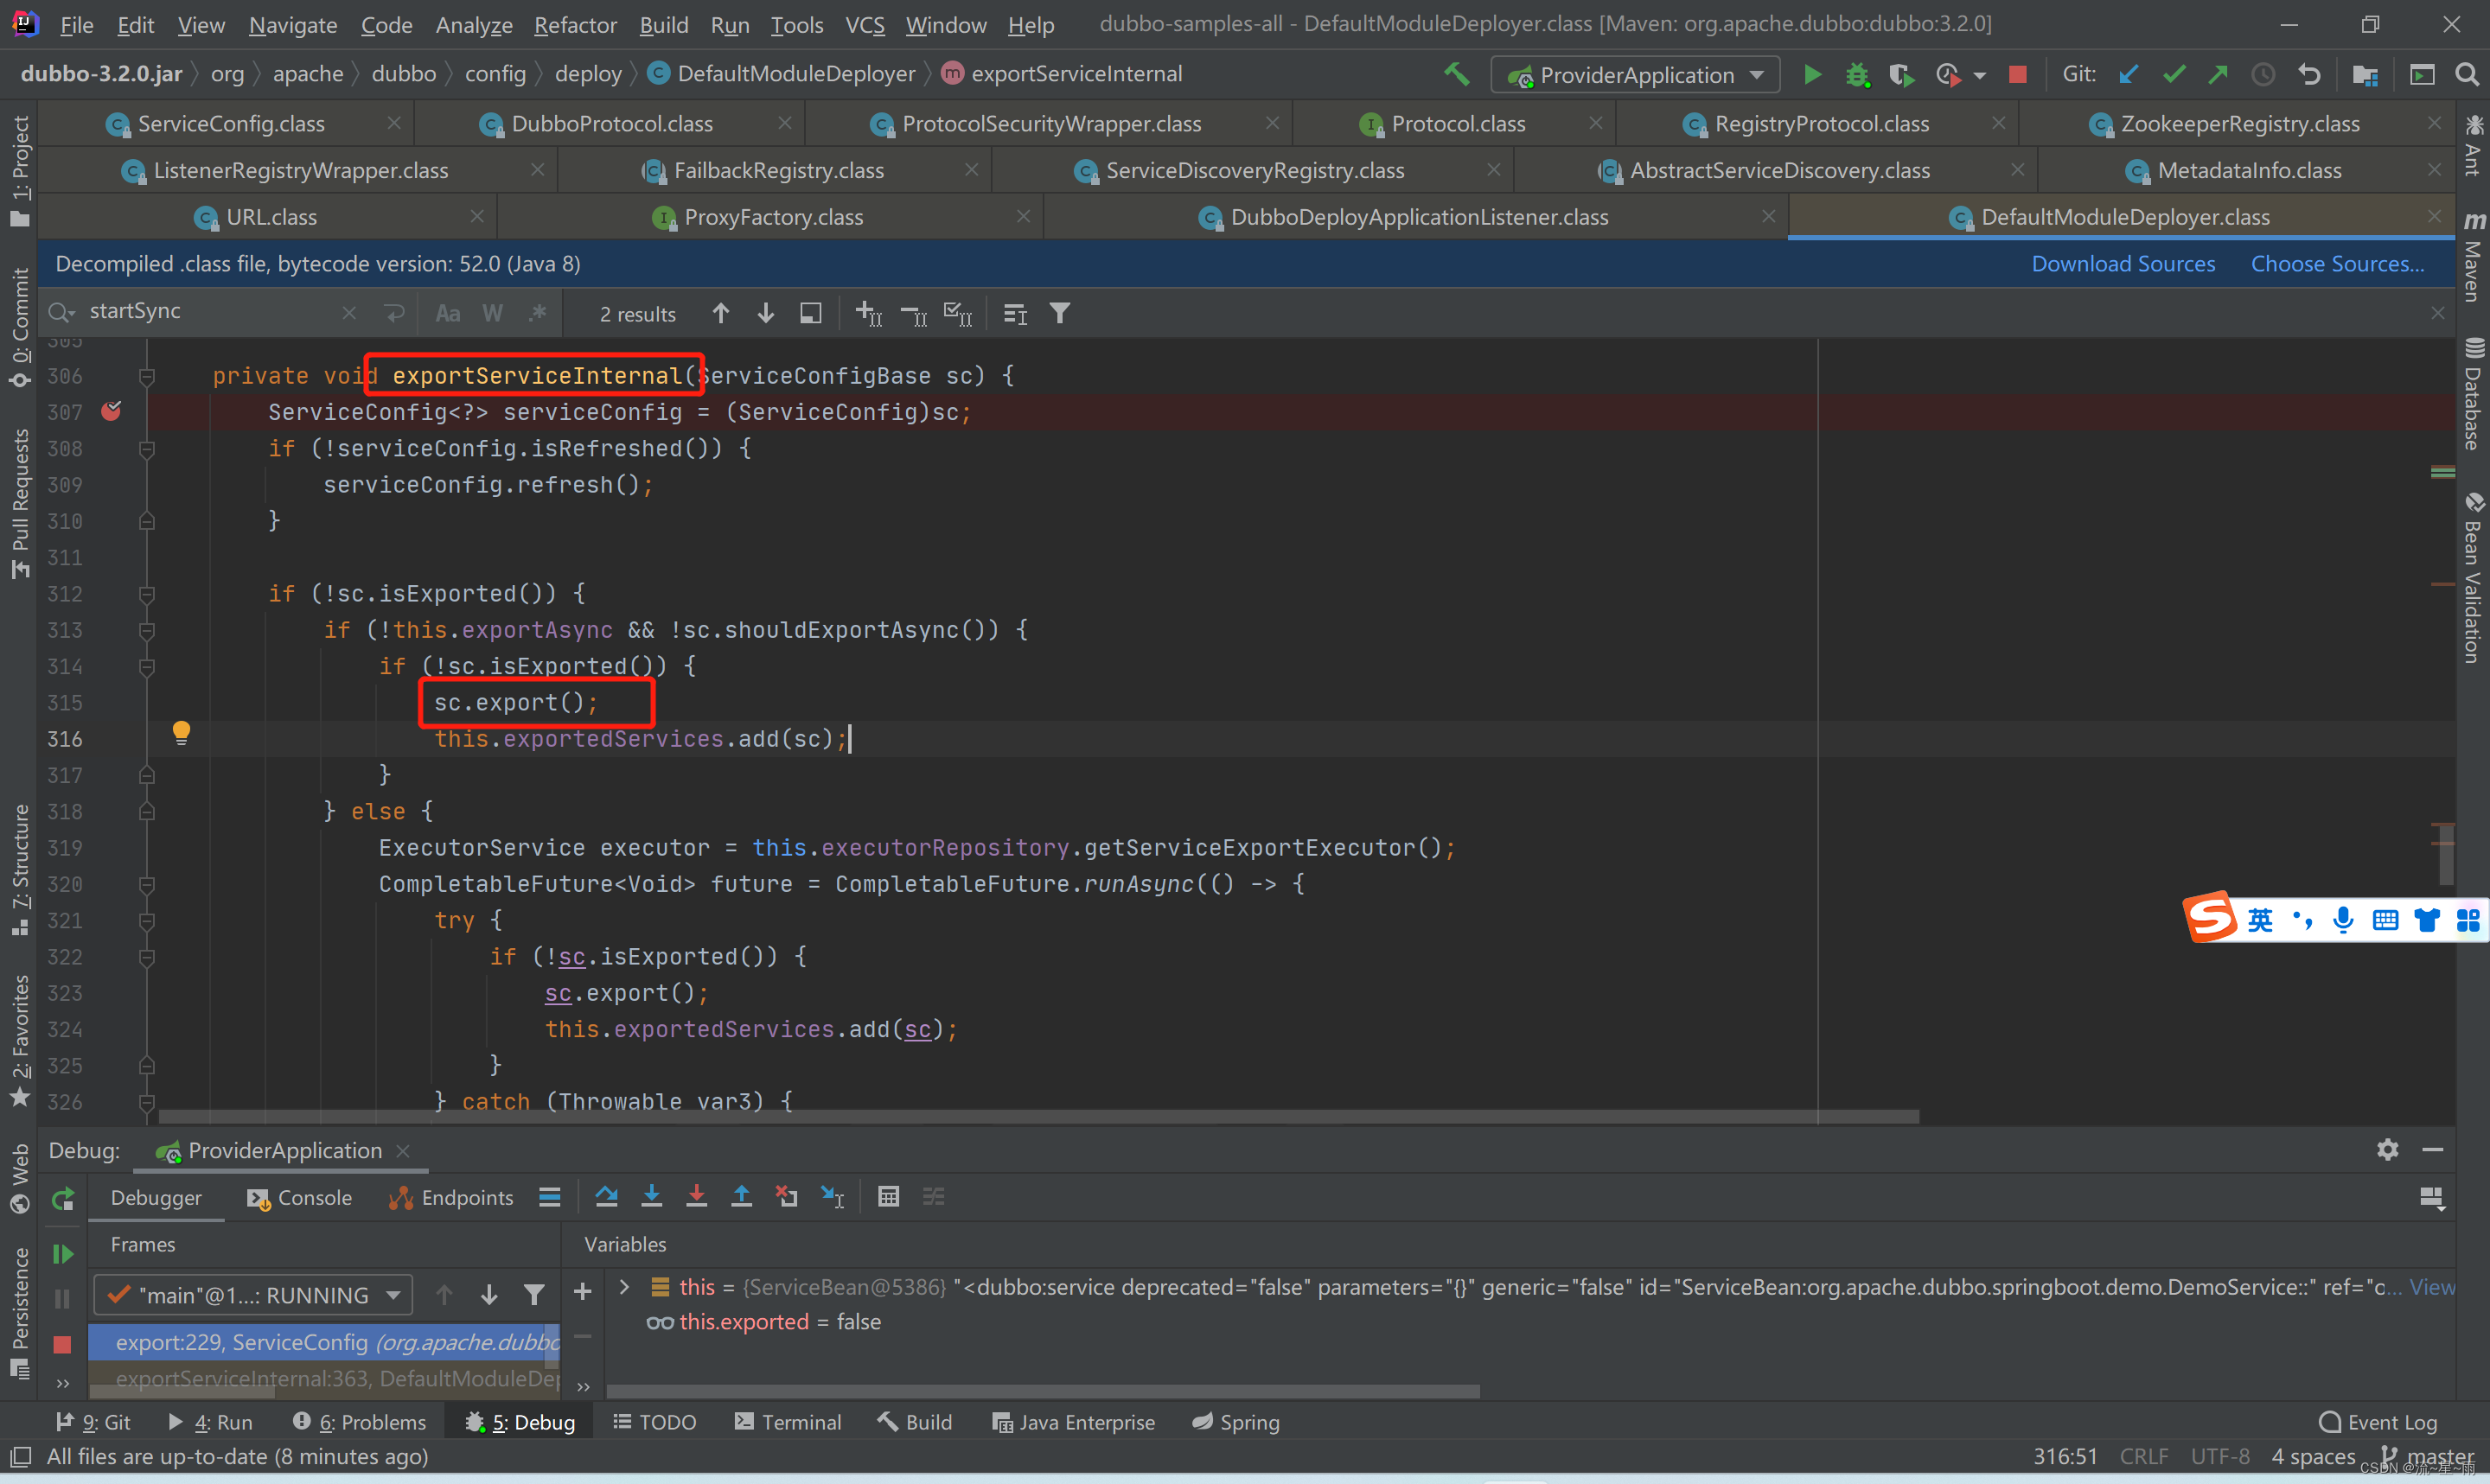Stop the running process with the red square

tap(2018, 75)
